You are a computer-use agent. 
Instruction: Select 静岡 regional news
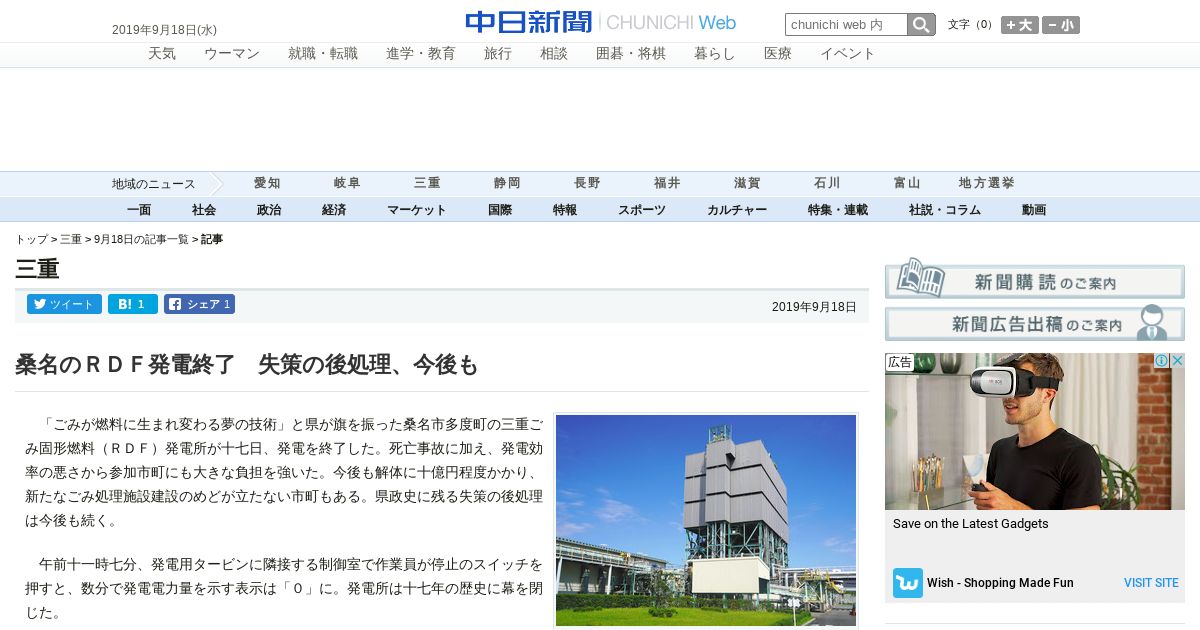[507, 184]
